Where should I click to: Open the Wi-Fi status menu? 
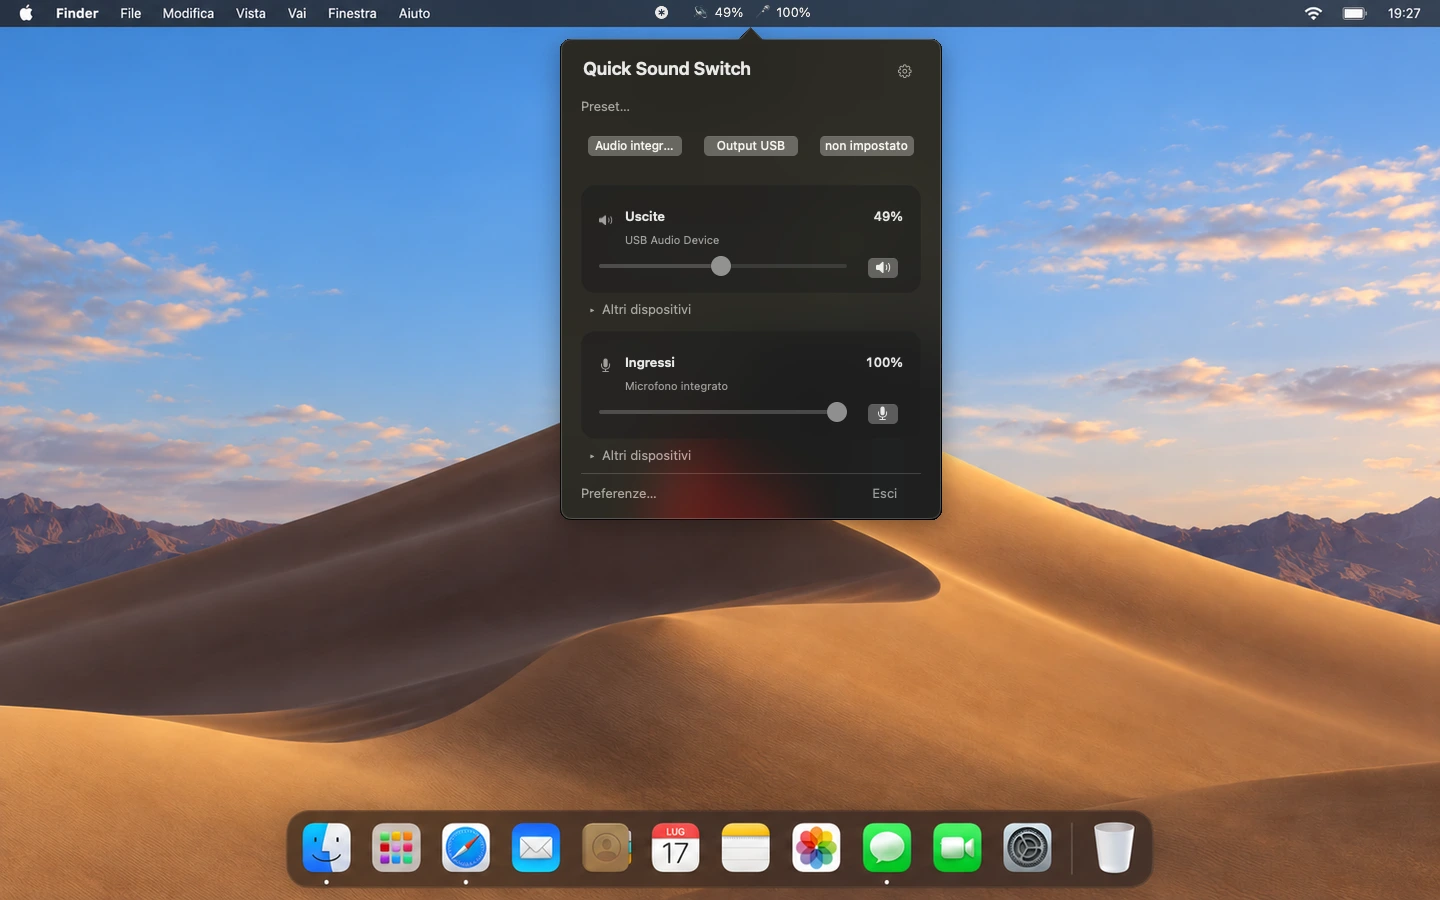(x=1313, y=13)
